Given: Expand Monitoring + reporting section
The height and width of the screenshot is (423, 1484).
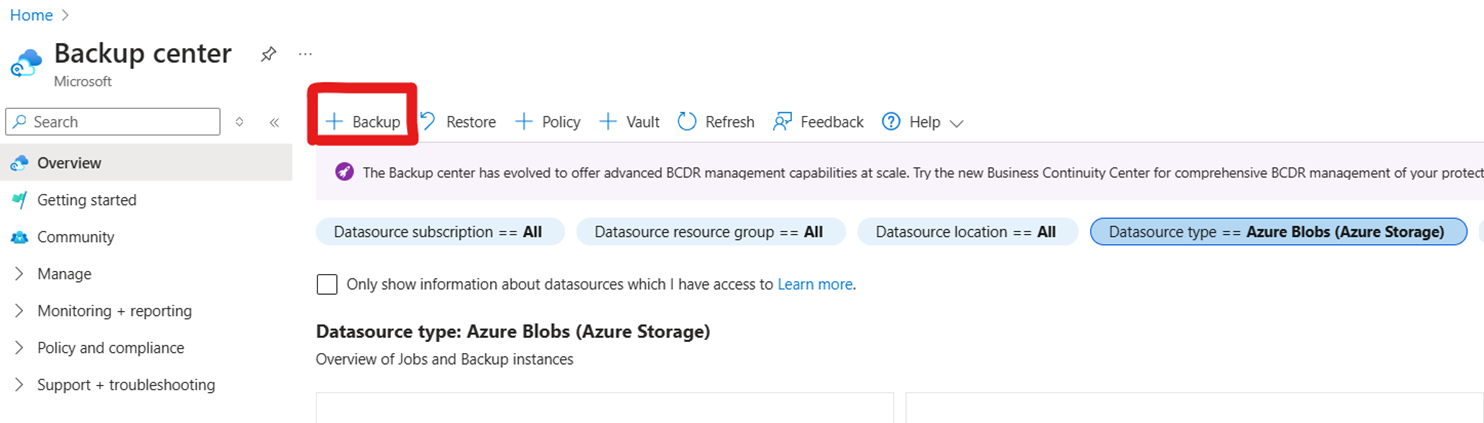Looking at the screenshot, I should (x=114, y=311).
